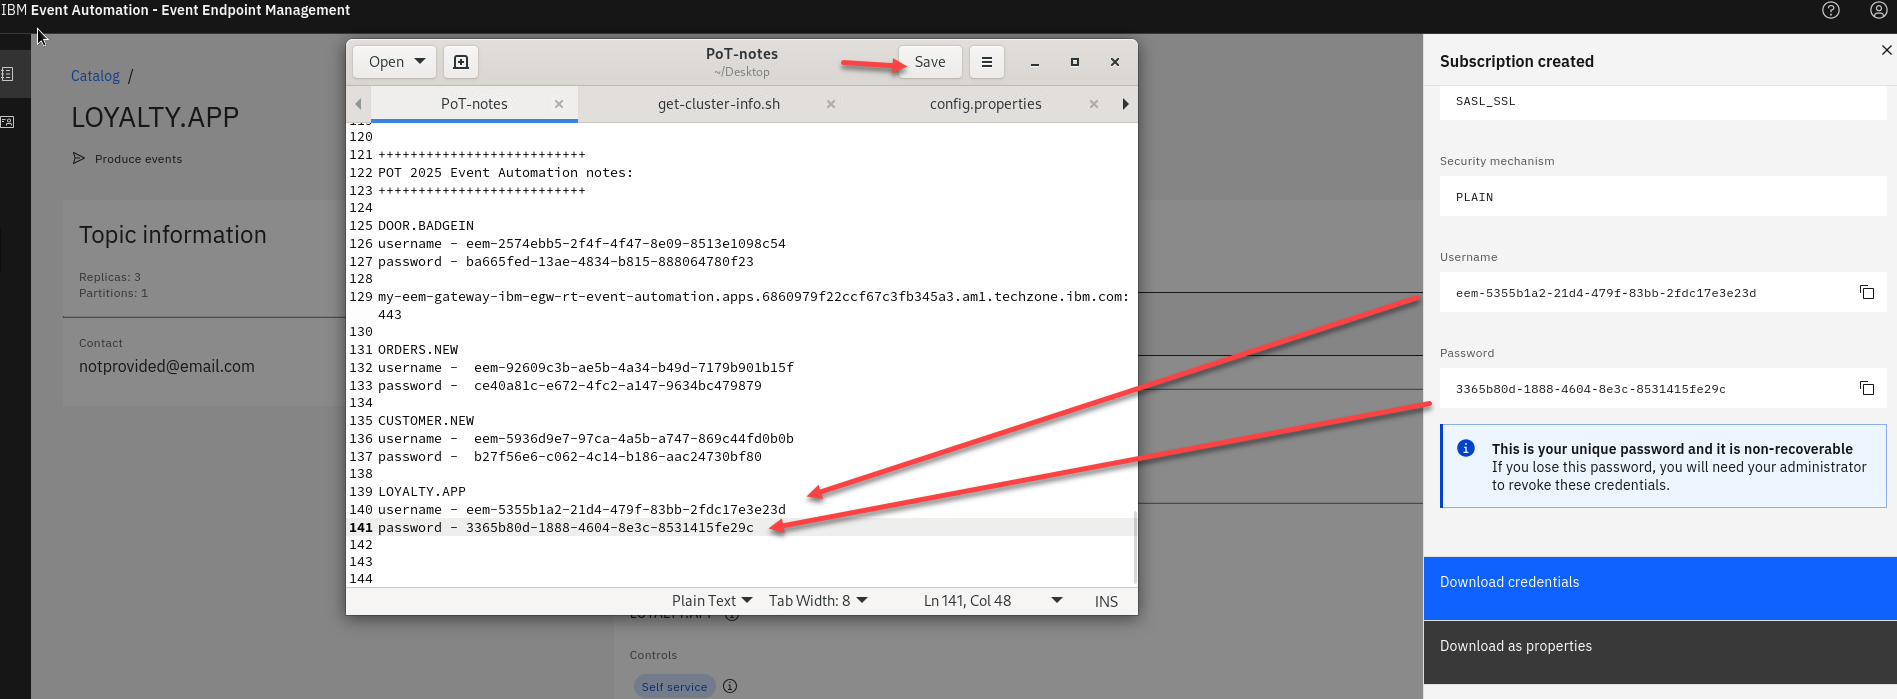The height and width of the screenshot is (699, 1897).
Task: Copy the password with its copy icon
Action: coord(1866,388)
